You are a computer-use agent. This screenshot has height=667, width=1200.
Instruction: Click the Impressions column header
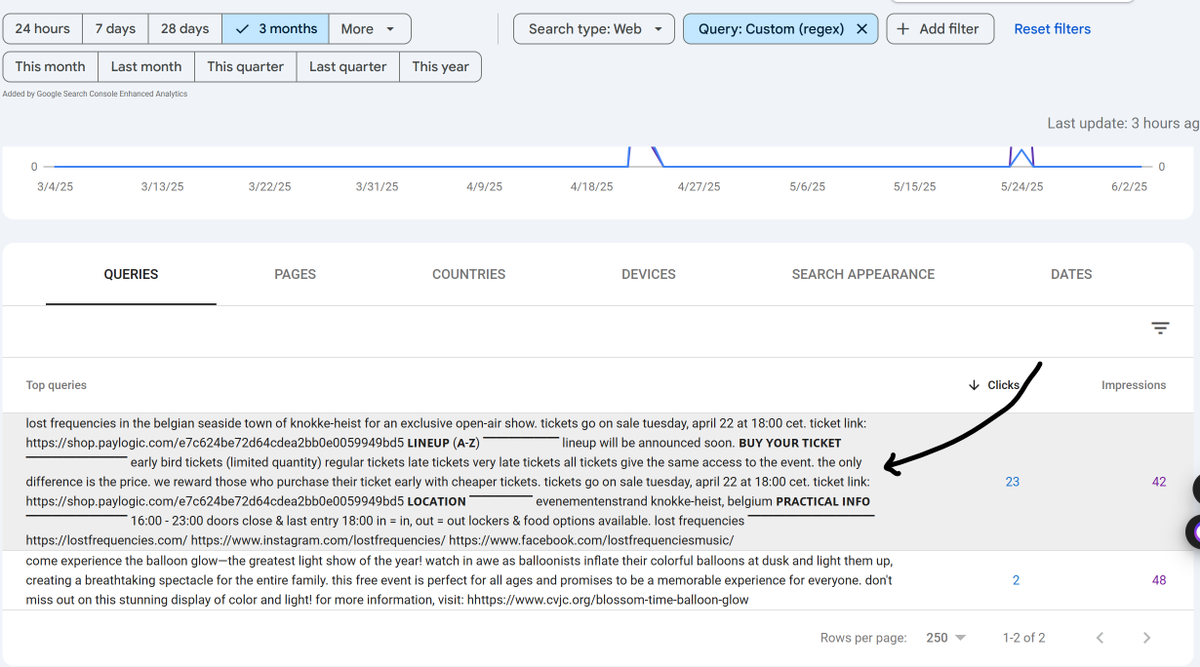[x=1133, y=385]
